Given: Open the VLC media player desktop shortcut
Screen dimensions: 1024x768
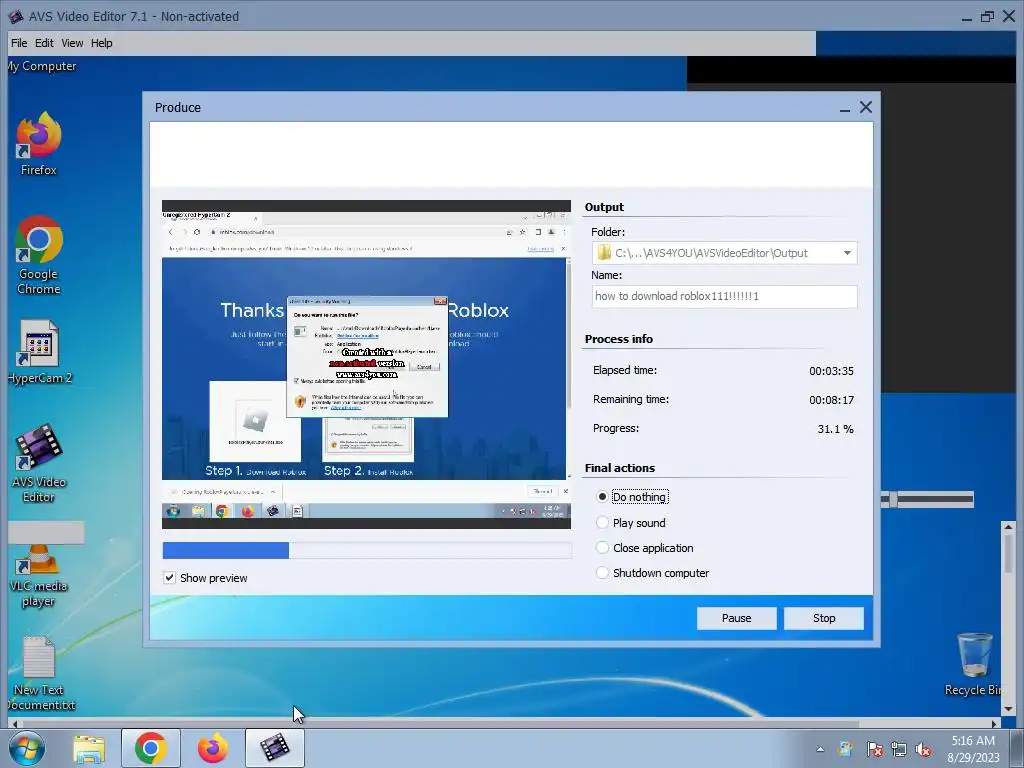Looking at the screenshot, I should tap(39, 576).
